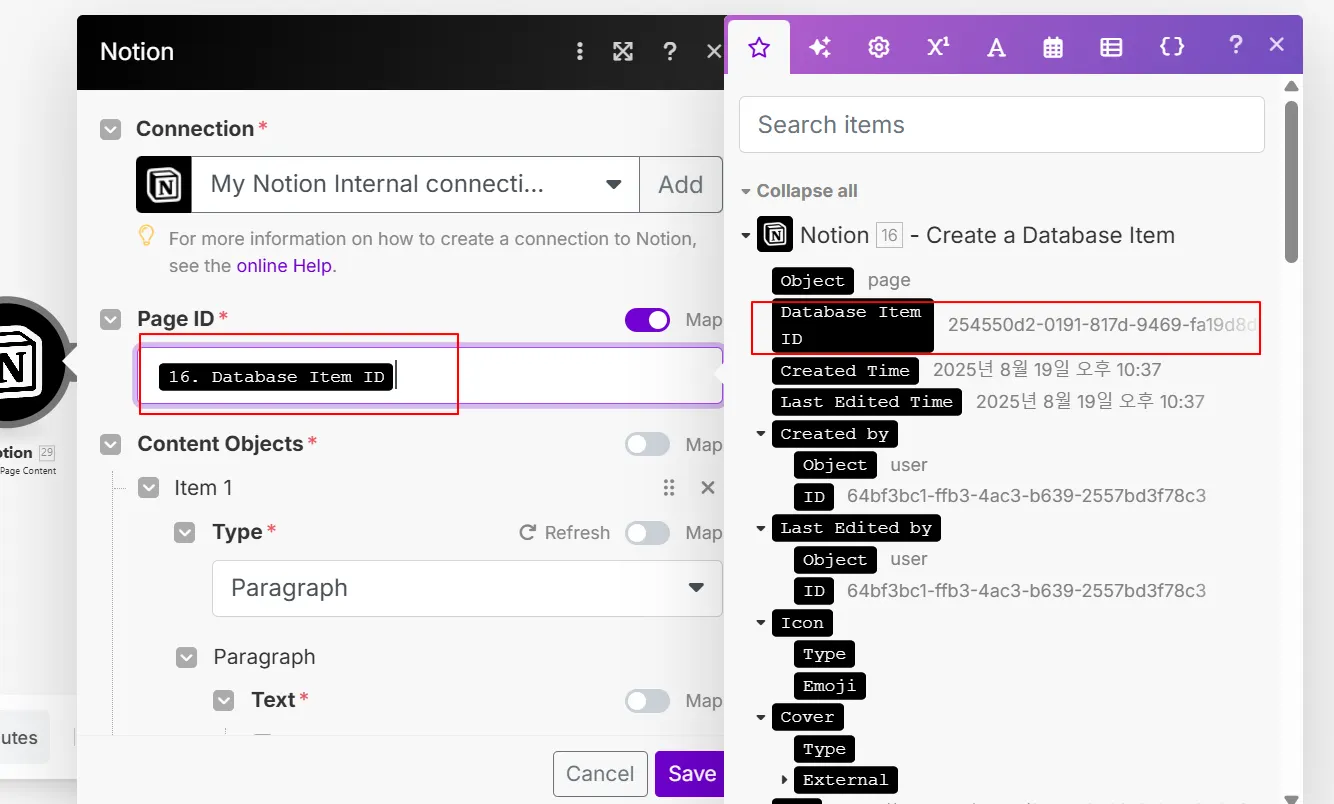Open the curly braces variables tab
Viewport: 1334px width, 804px height.
coord(1172,47)
